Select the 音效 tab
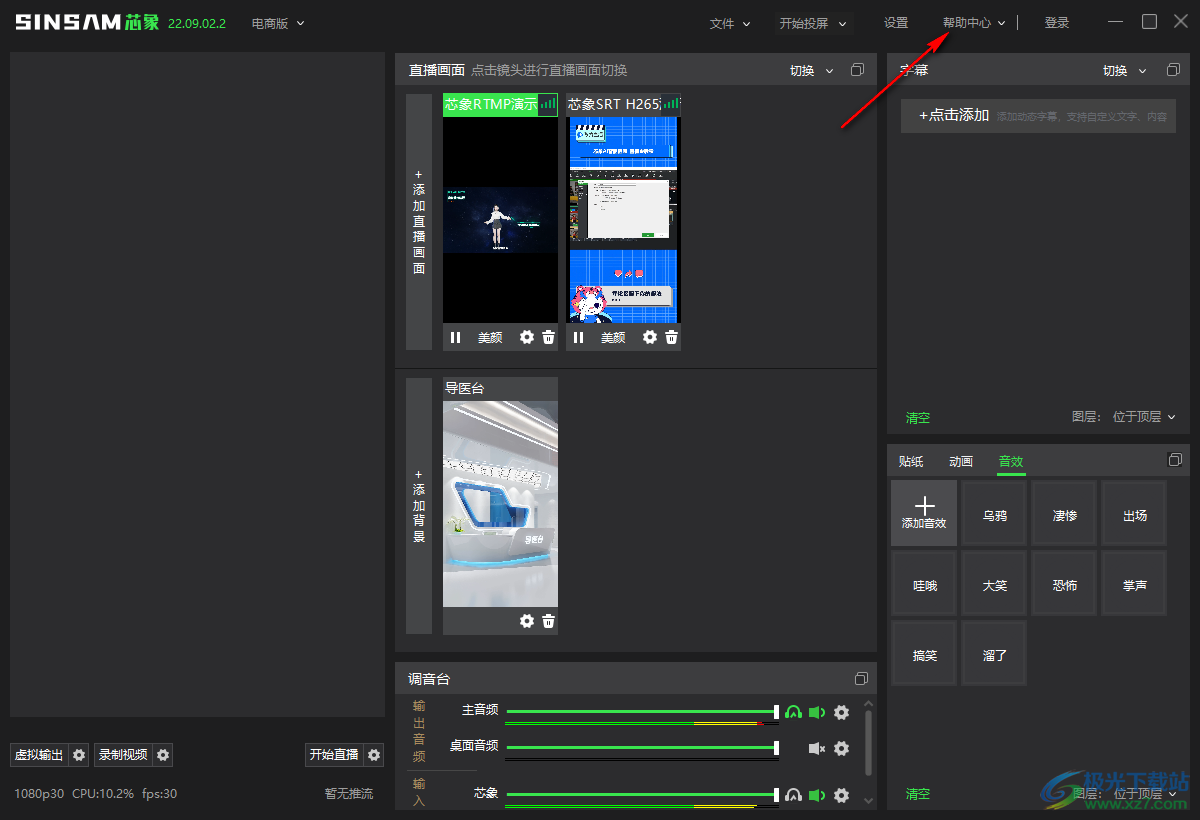 pyautogui.click(x=1011, y=461)
